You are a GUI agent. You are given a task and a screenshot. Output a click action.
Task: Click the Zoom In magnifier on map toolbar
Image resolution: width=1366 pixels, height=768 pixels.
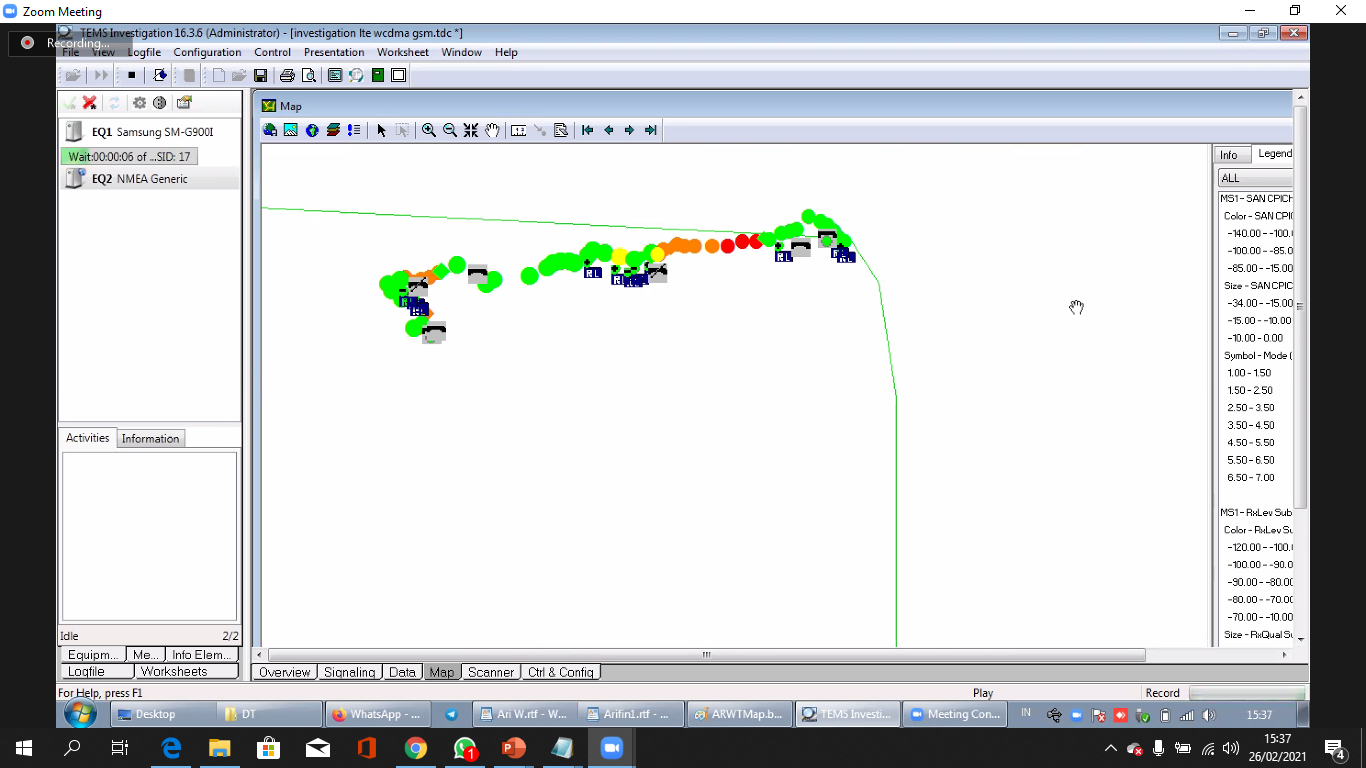429,130
